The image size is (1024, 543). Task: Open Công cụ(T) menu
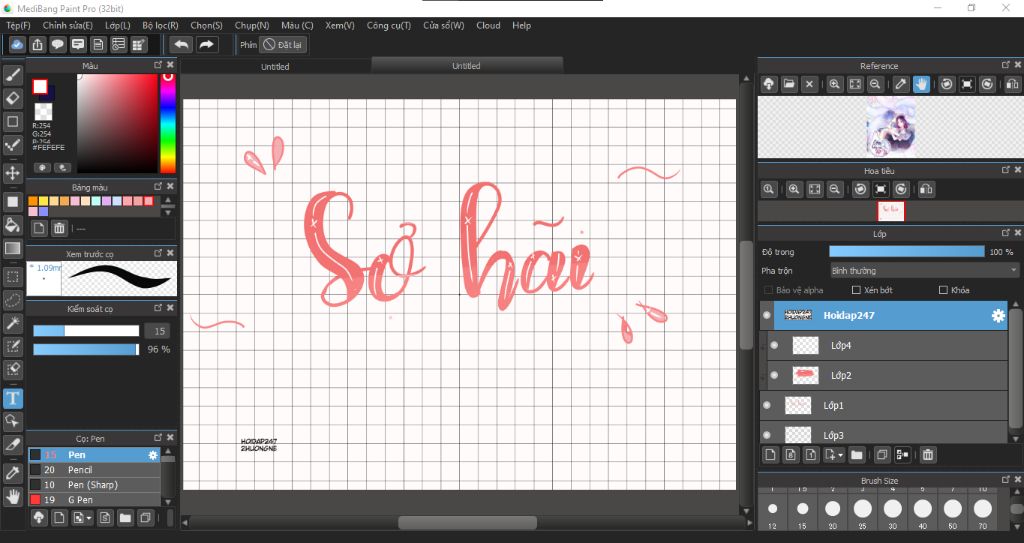click(389, 25)
